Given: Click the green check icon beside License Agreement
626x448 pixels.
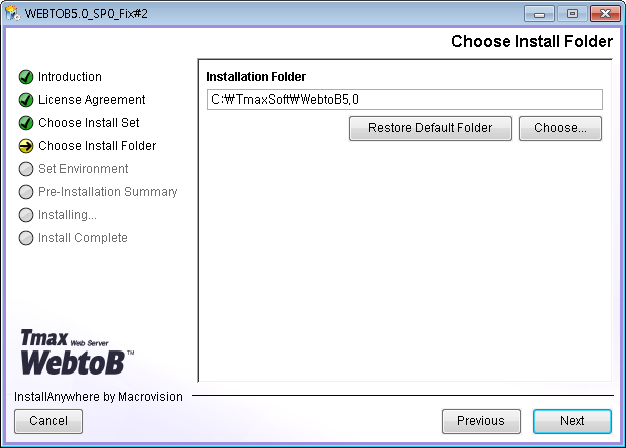Looking at the screenshot, I should tap(26, 100).
